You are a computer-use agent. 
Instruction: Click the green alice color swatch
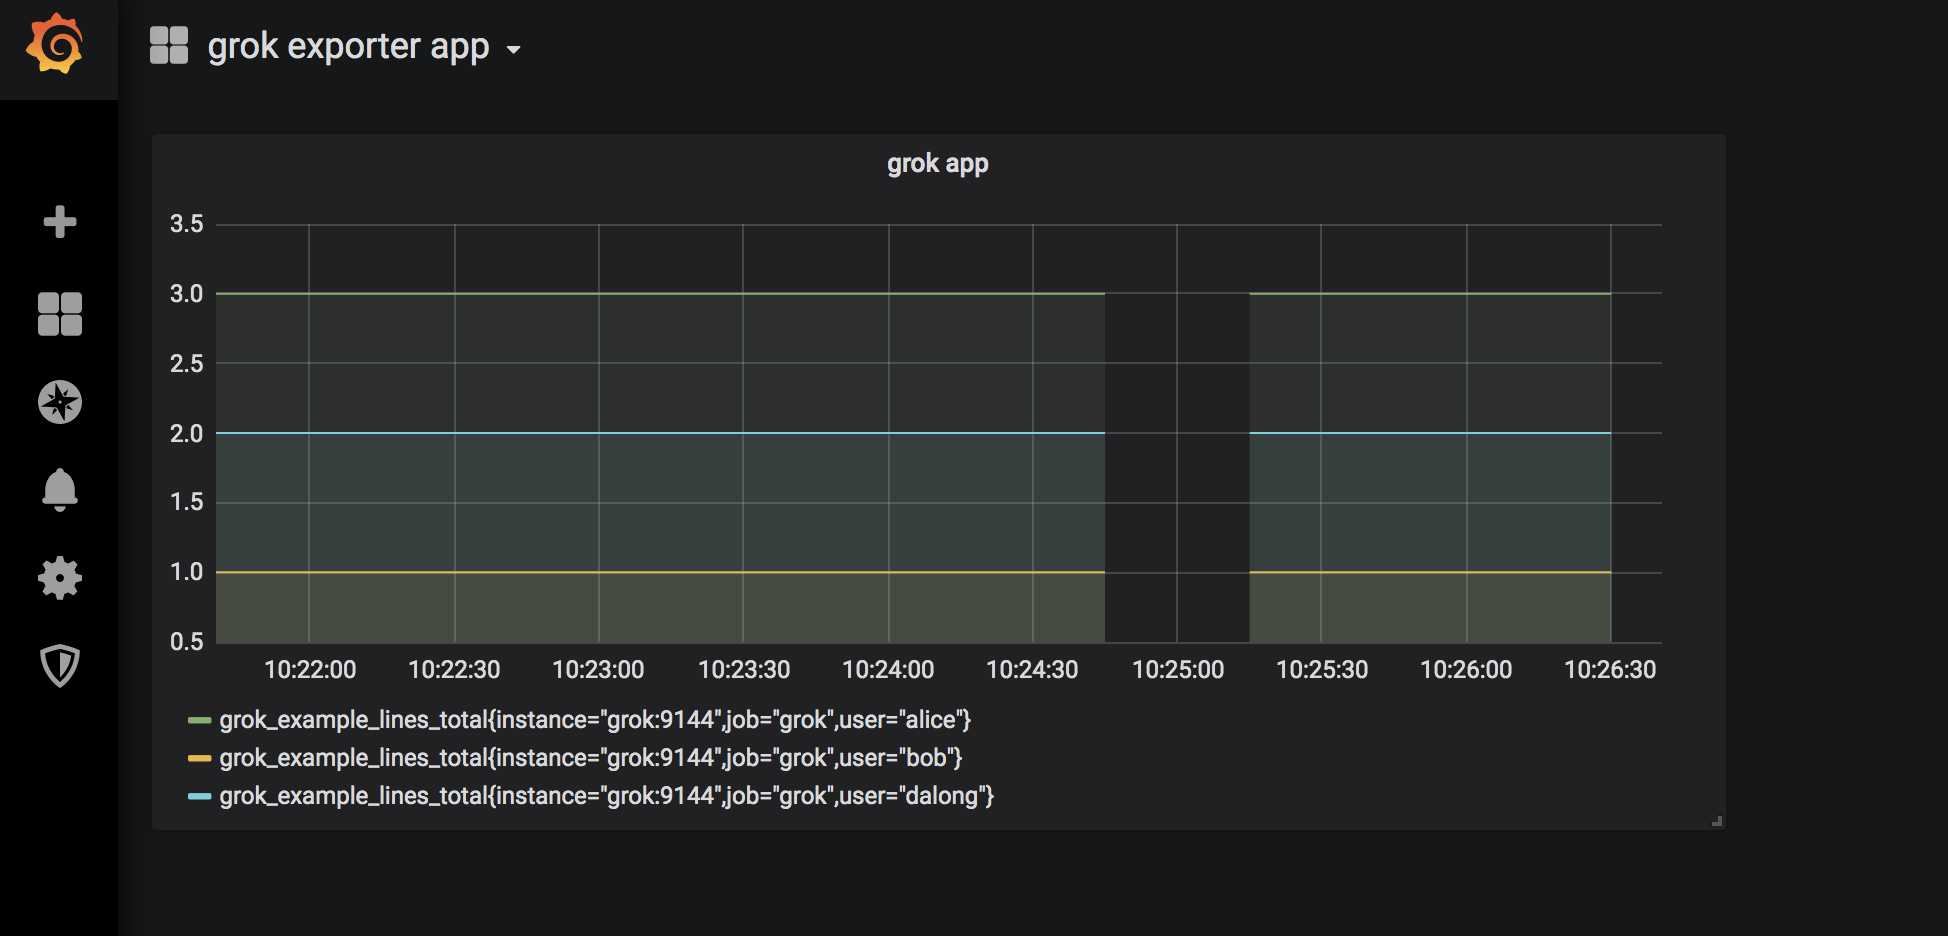pyautogui.click(x=200, y=720)
